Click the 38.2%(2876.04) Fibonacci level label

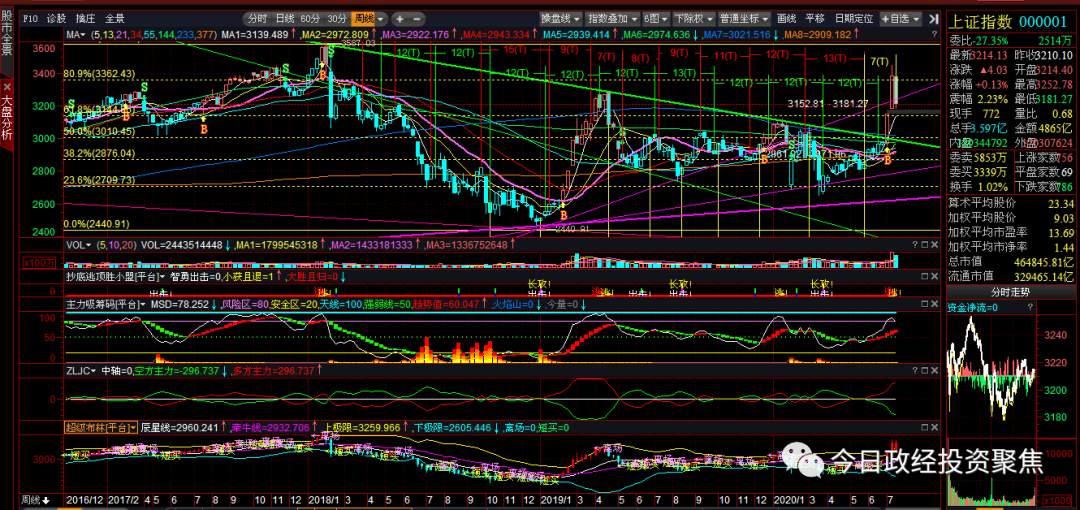[x=100, y=153]
